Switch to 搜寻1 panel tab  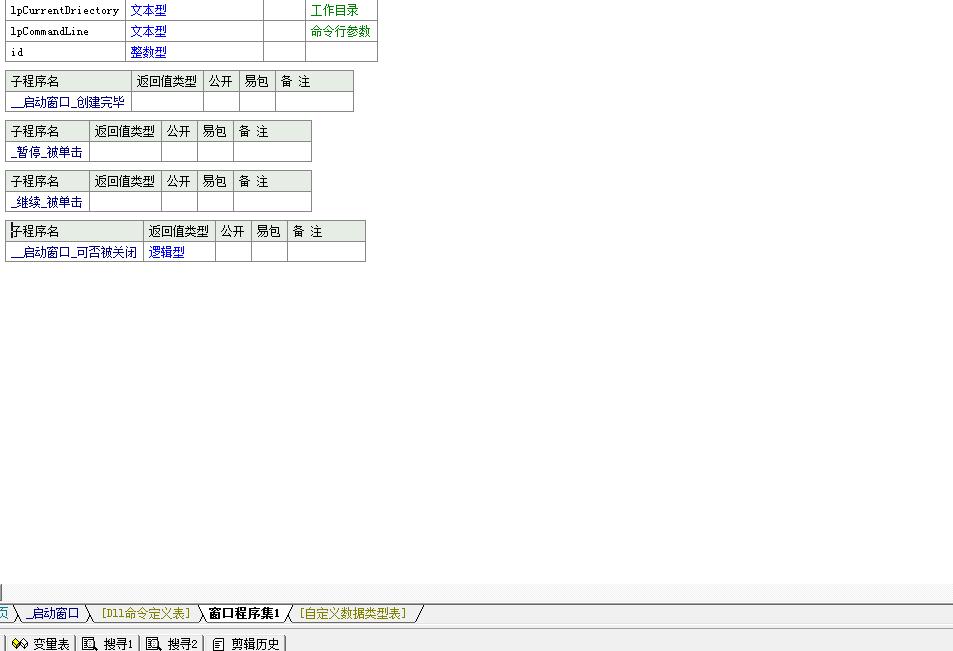pyautogui.click(x=118, y=644)
